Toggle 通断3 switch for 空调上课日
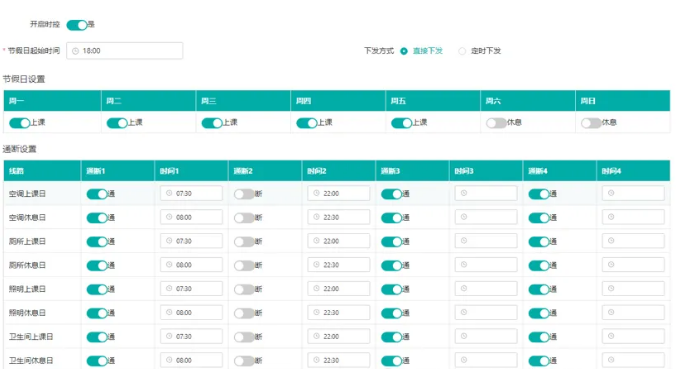 point(392,194)
